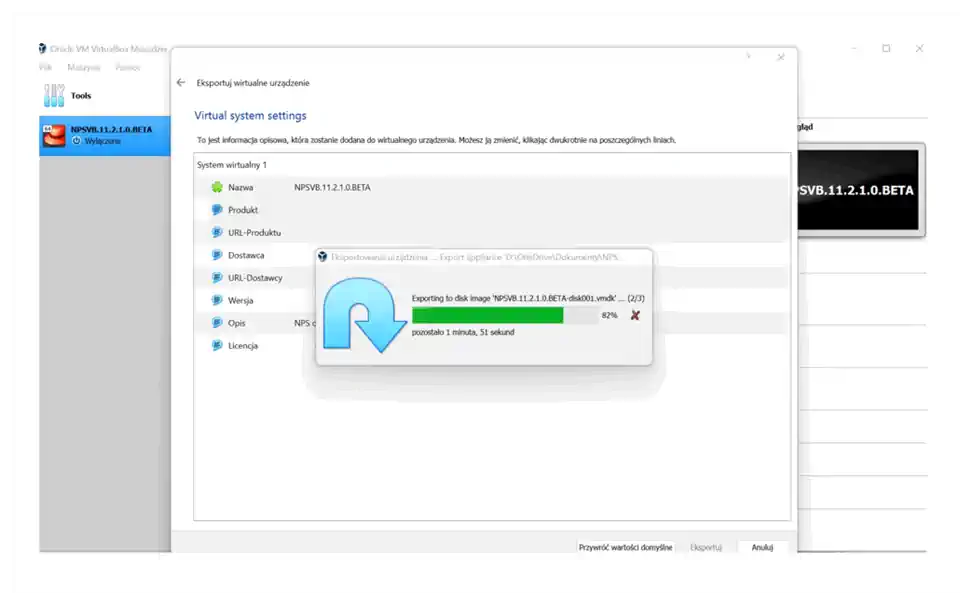Screen dimensions: 972x605
Task: Click the green export progress bar
Action: tap(490, 314)
